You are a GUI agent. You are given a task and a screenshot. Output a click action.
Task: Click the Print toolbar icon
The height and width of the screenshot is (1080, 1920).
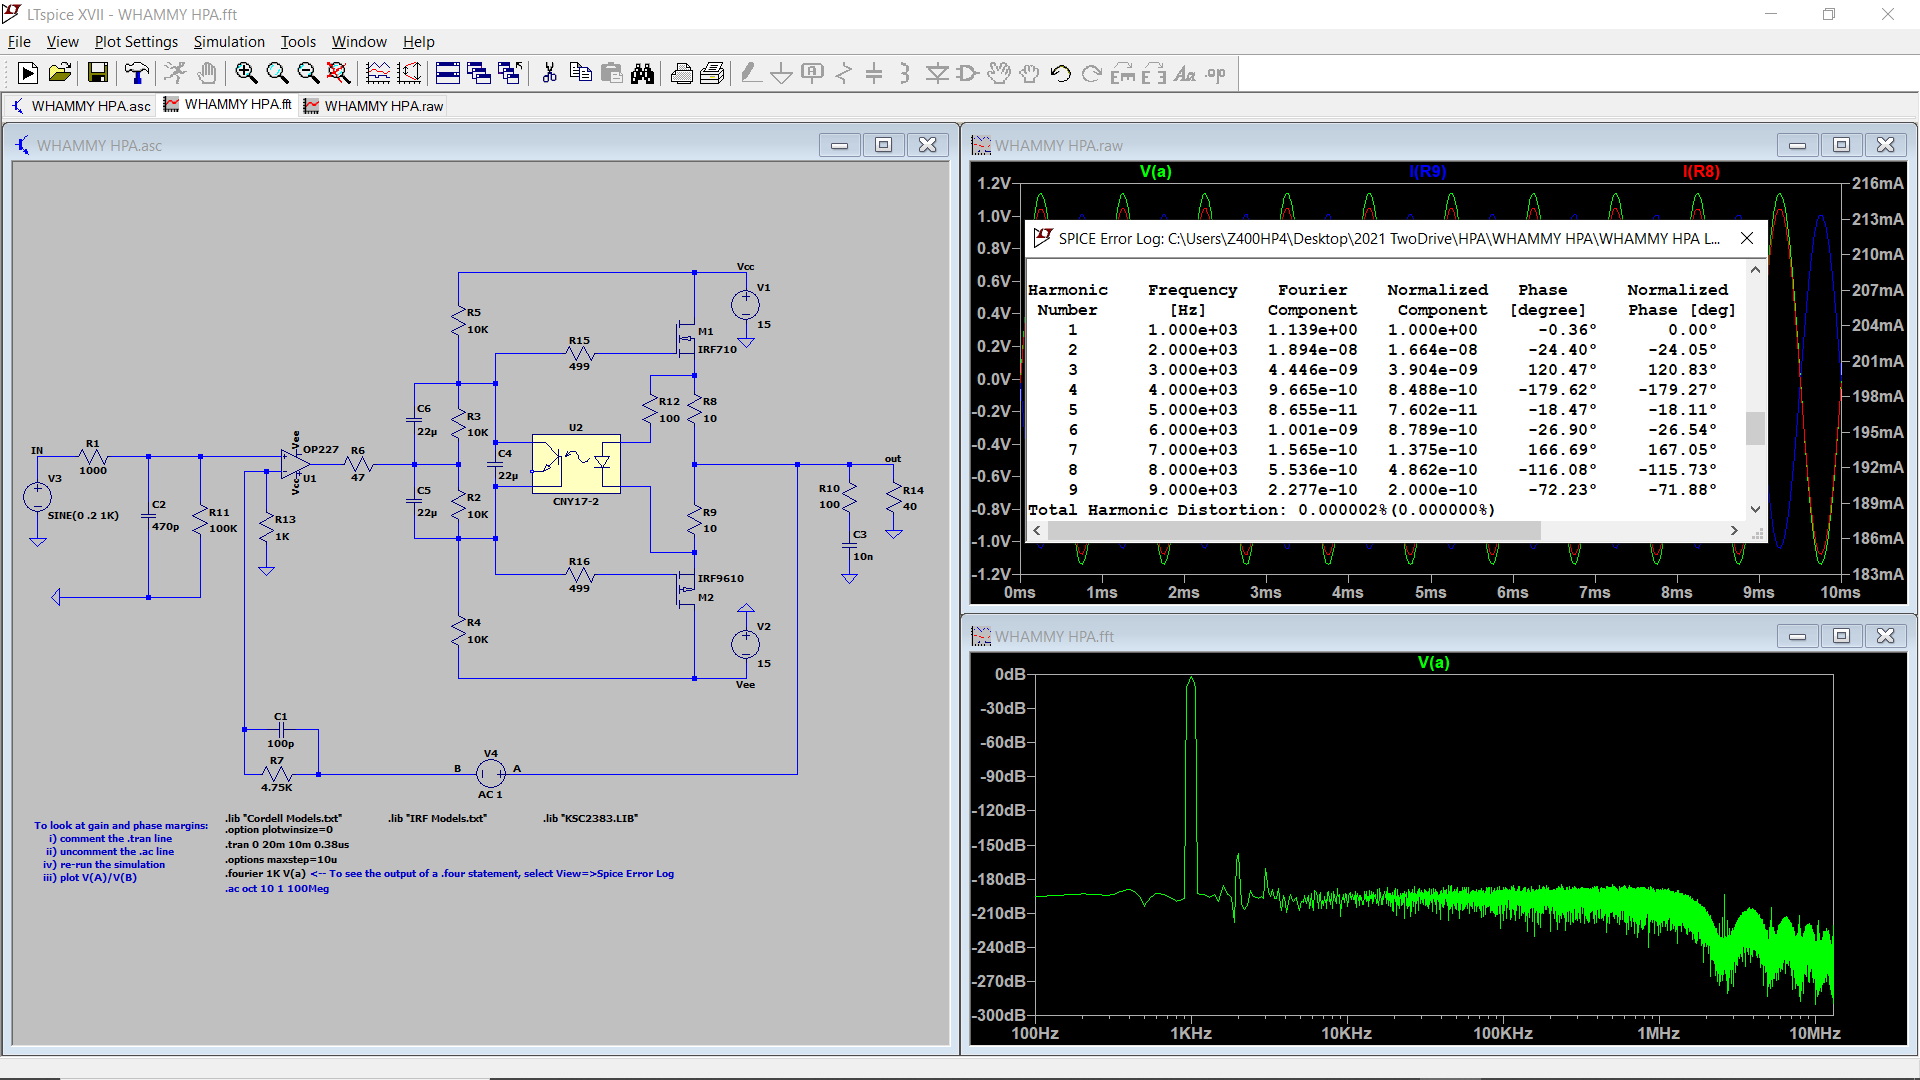pyautogui.click(x=682, y=73)
